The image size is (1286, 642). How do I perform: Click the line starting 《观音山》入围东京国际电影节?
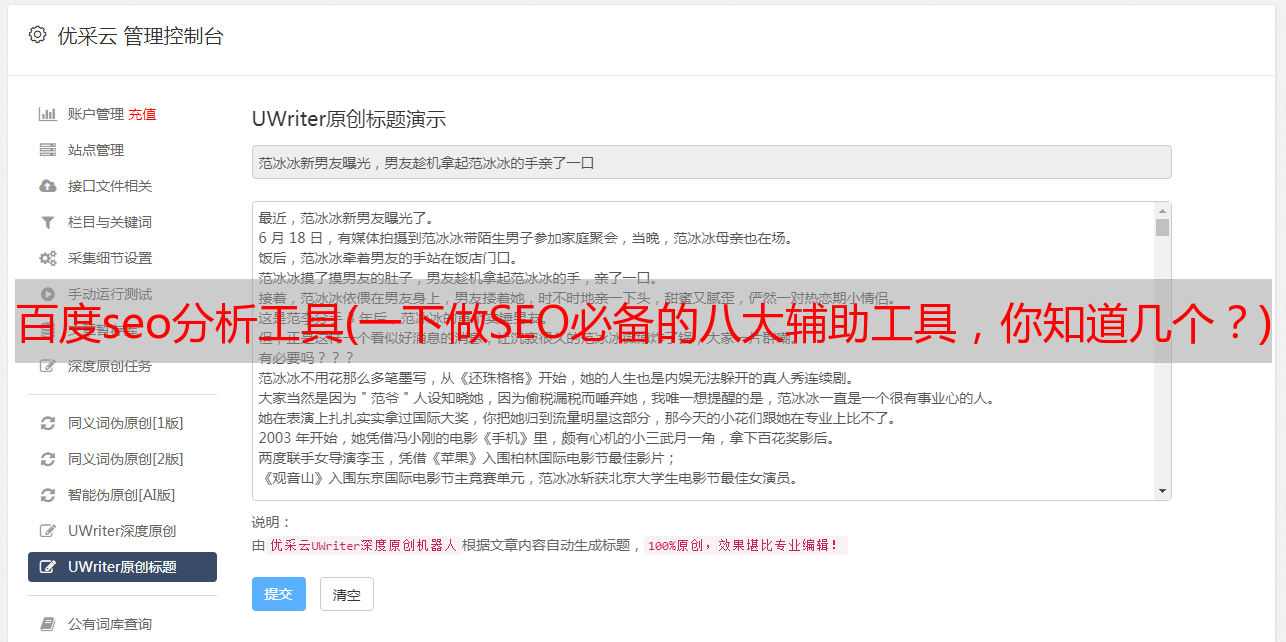click(x=528, y=478)
